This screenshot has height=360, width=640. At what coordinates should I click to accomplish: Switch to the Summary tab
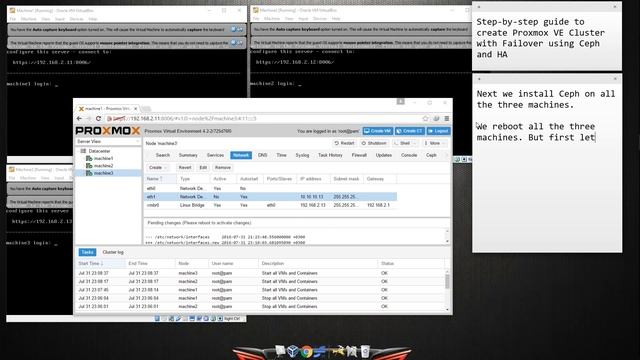[188, 155]
